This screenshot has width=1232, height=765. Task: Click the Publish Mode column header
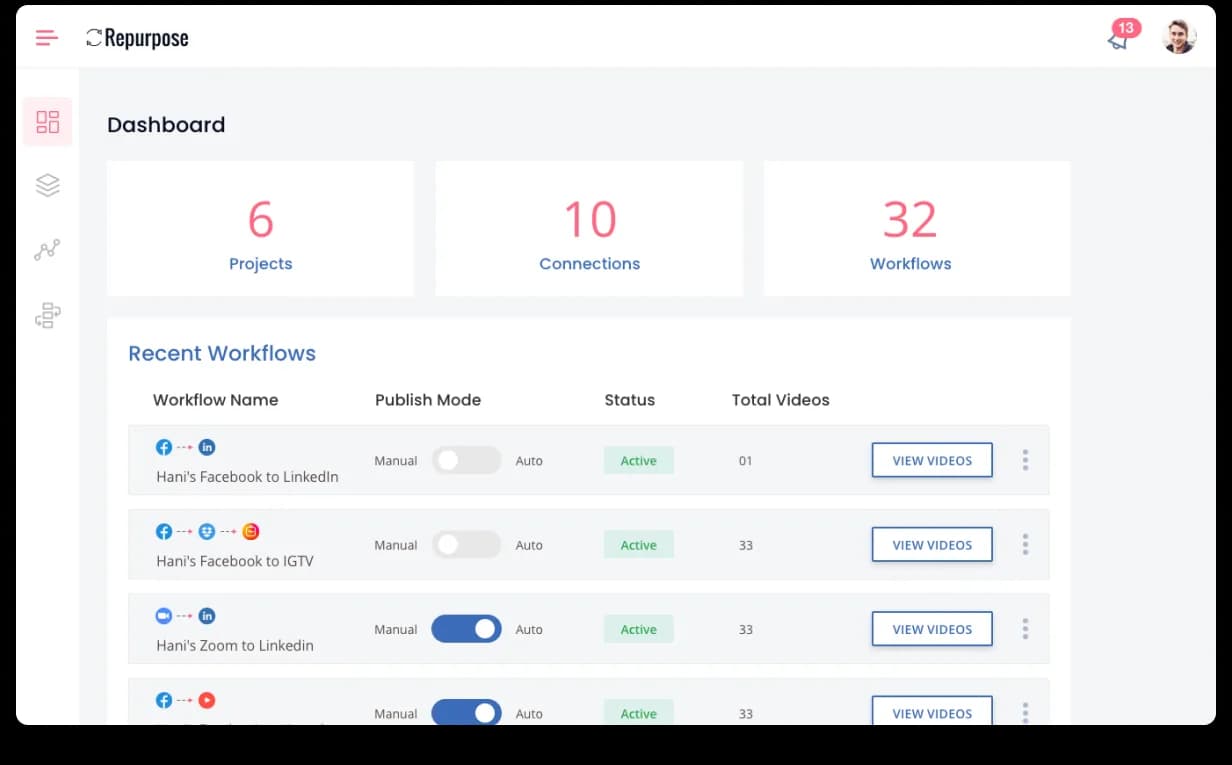point(428,400)
